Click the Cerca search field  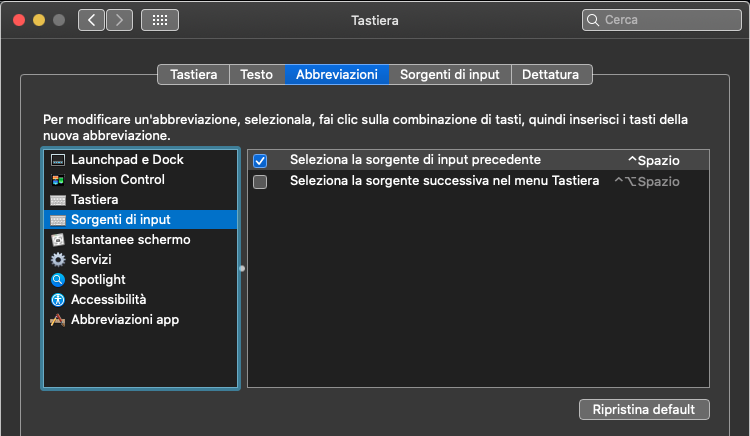662,20
